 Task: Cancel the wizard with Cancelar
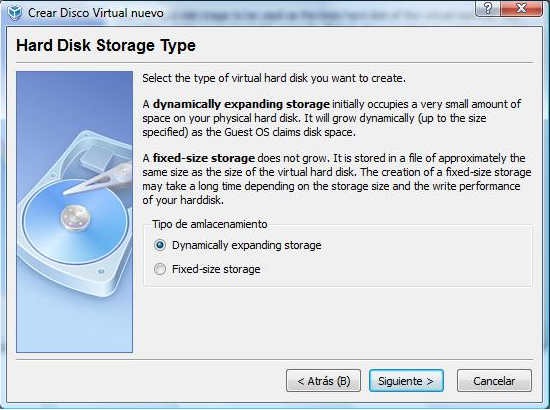tap(494, 381)
